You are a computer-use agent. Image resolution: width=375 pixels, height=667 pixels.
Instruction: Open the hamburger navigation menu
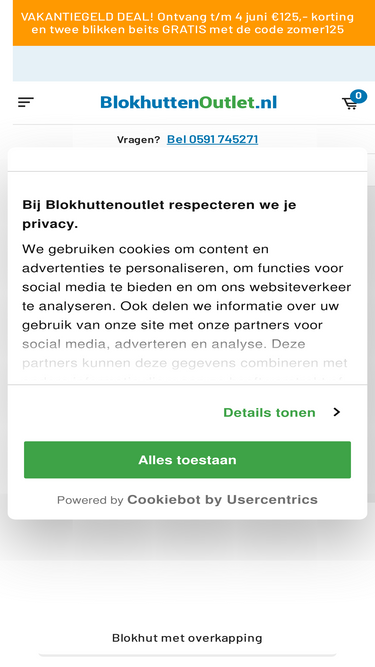pyautogui.click(x=26, y=102)
